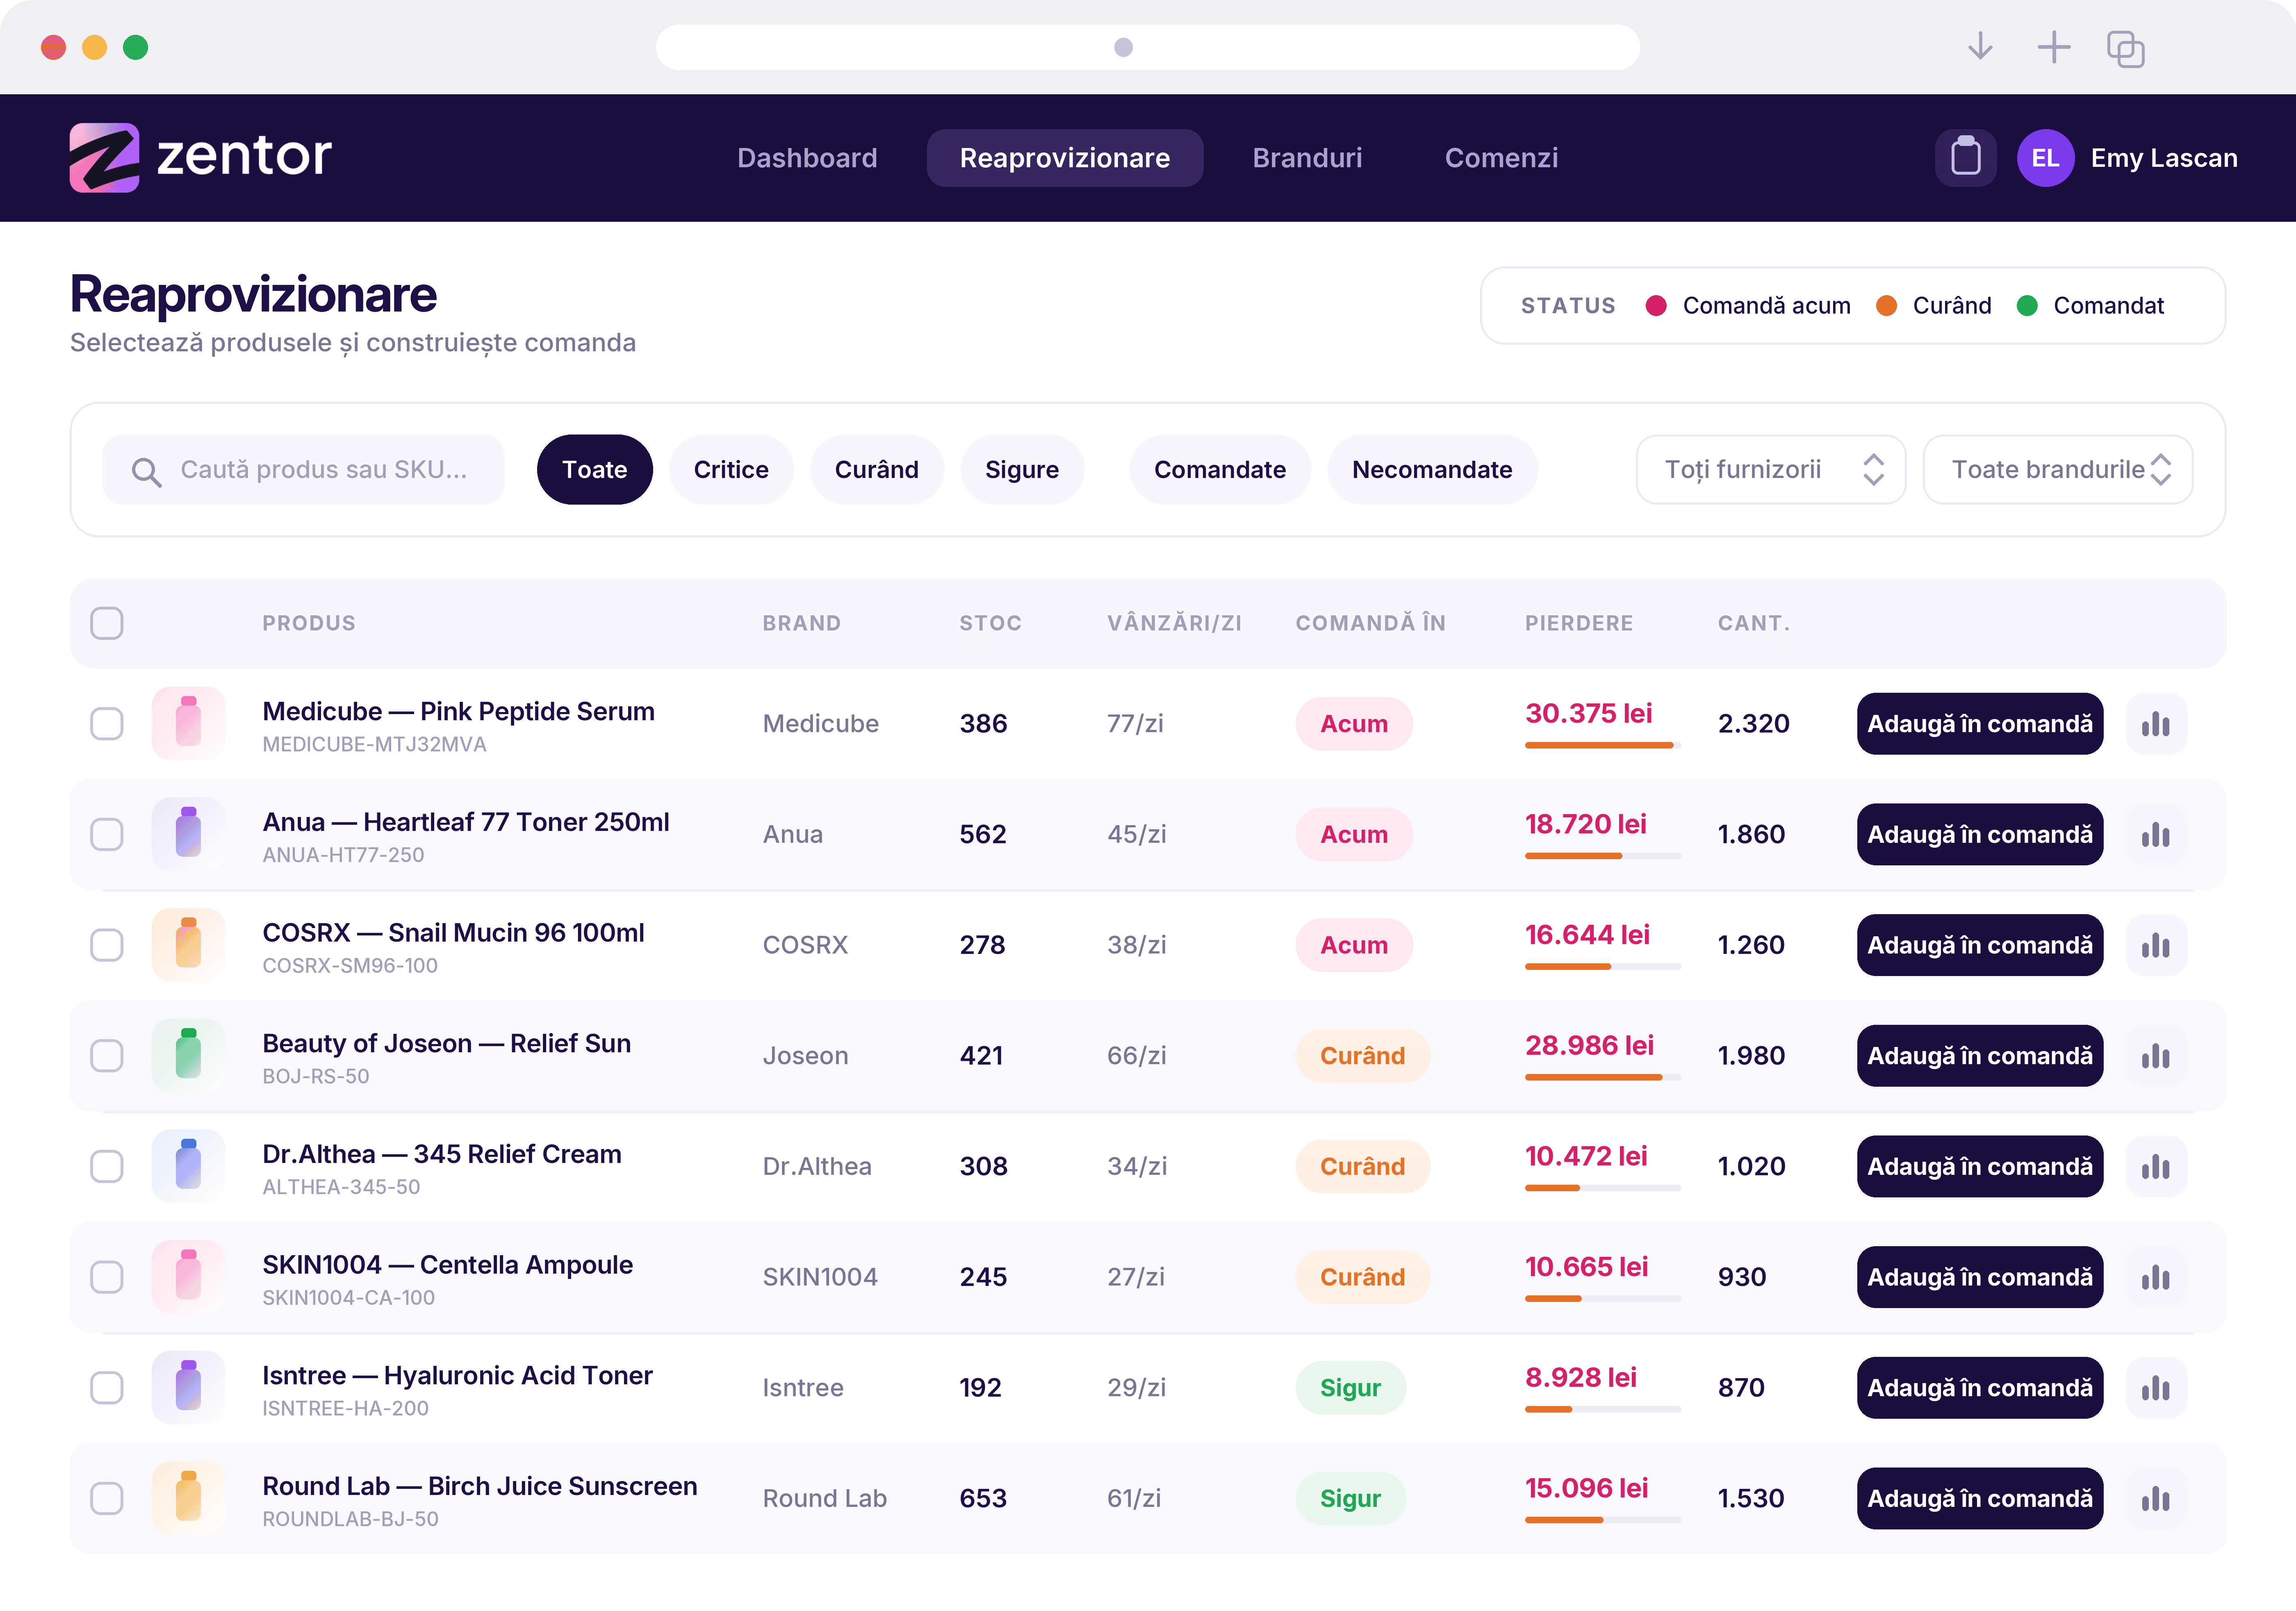Image resolution: width=2296 pixels, height=1611 pixels.
Task: Click the Zentor logo icon
Action: pyautogui.click(x=104, y=157)
